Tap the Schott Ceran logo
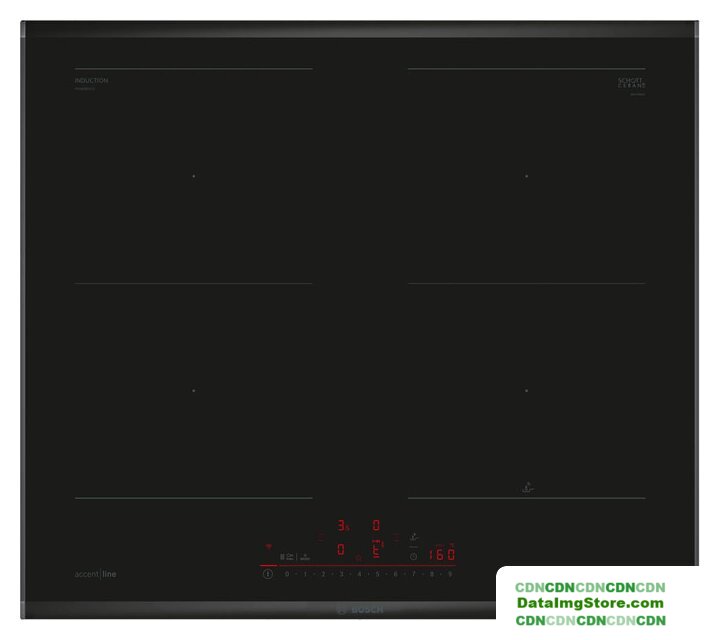This screenshot has width=720, height=640. coord(631,84)
